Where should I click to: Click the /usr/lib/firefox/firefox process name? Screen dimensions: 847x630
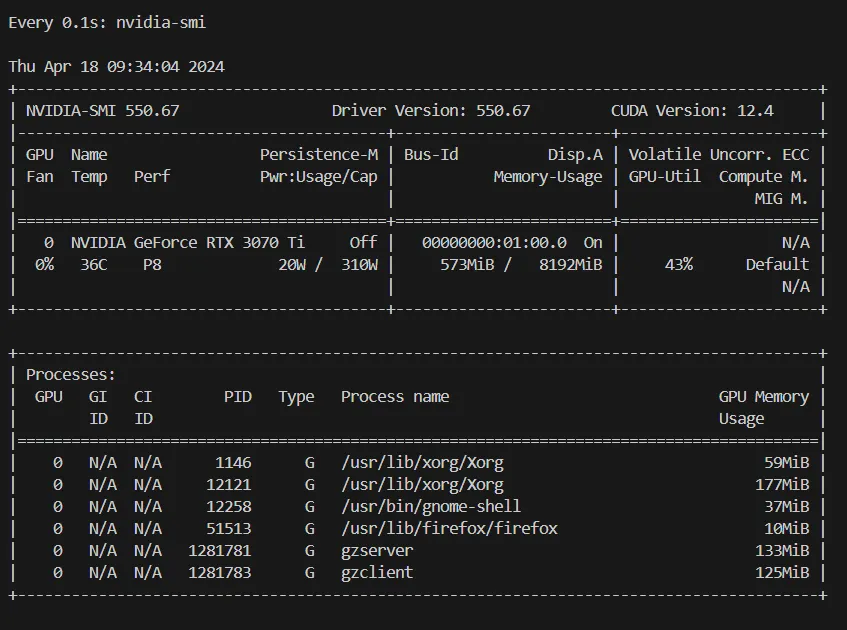pyautogui.click(x=449, y=528)
